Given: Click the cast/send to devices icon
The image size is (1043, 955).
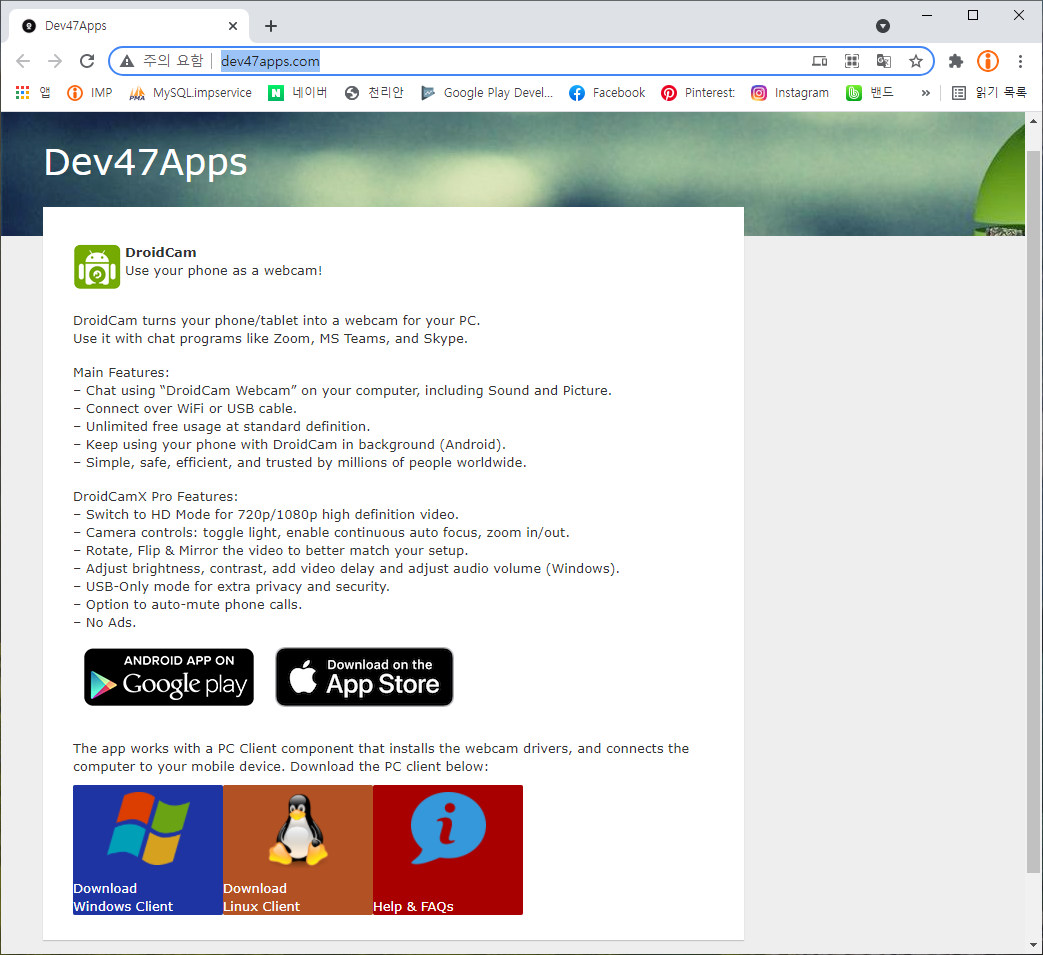Looking at the screenshot, I should (x=820, y=61).
